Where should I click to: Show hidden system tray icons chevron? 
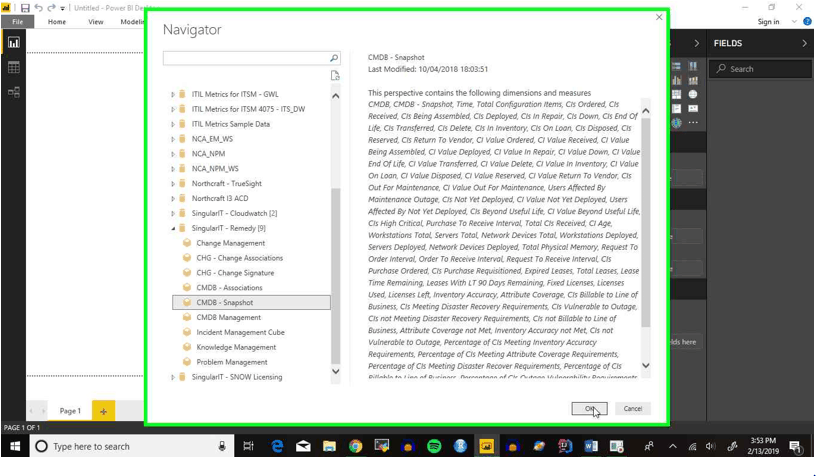coord(672,446)
